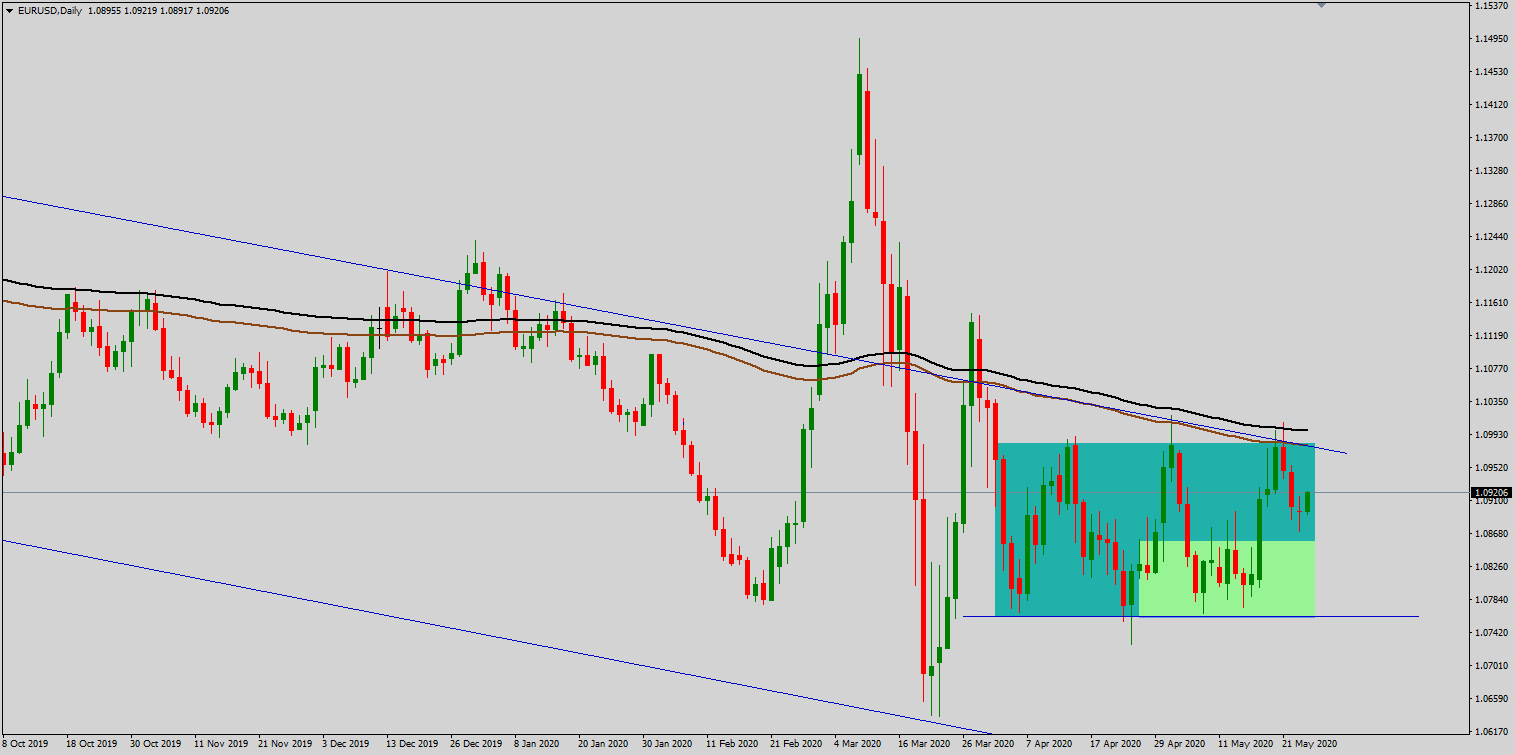Screen dimensions: 1515x755
Task: Click price axis label 1.06170
Action: tap(1490, 732)
